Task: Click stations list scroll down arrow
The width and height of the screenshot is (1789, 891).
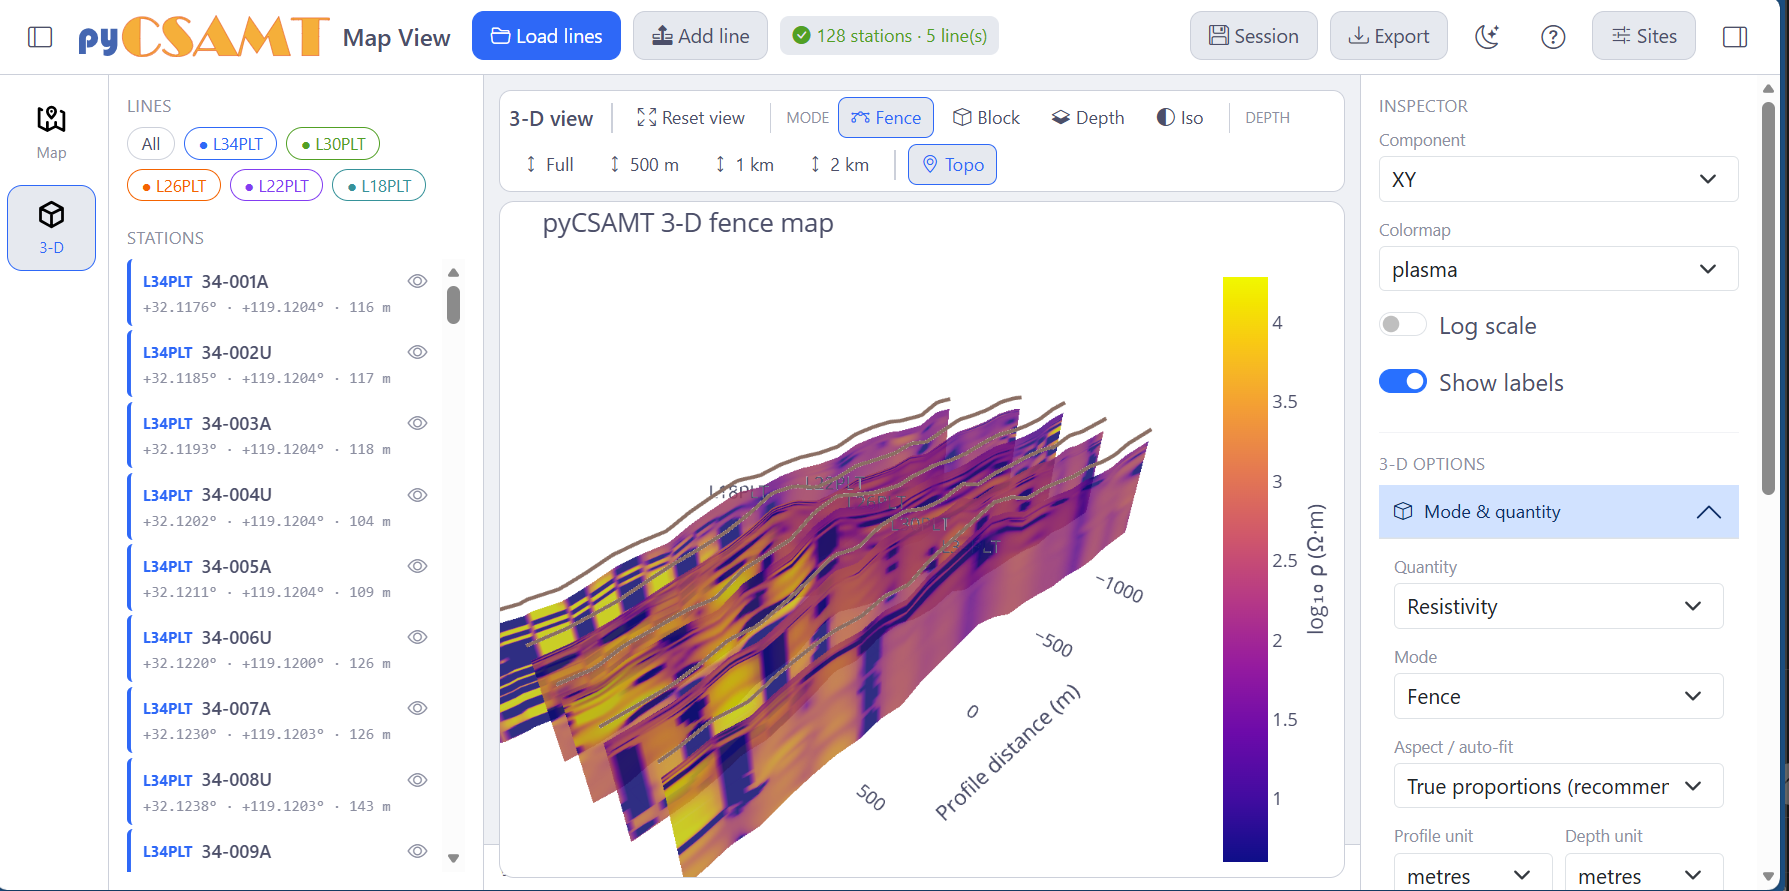Action: click(453, 858)
